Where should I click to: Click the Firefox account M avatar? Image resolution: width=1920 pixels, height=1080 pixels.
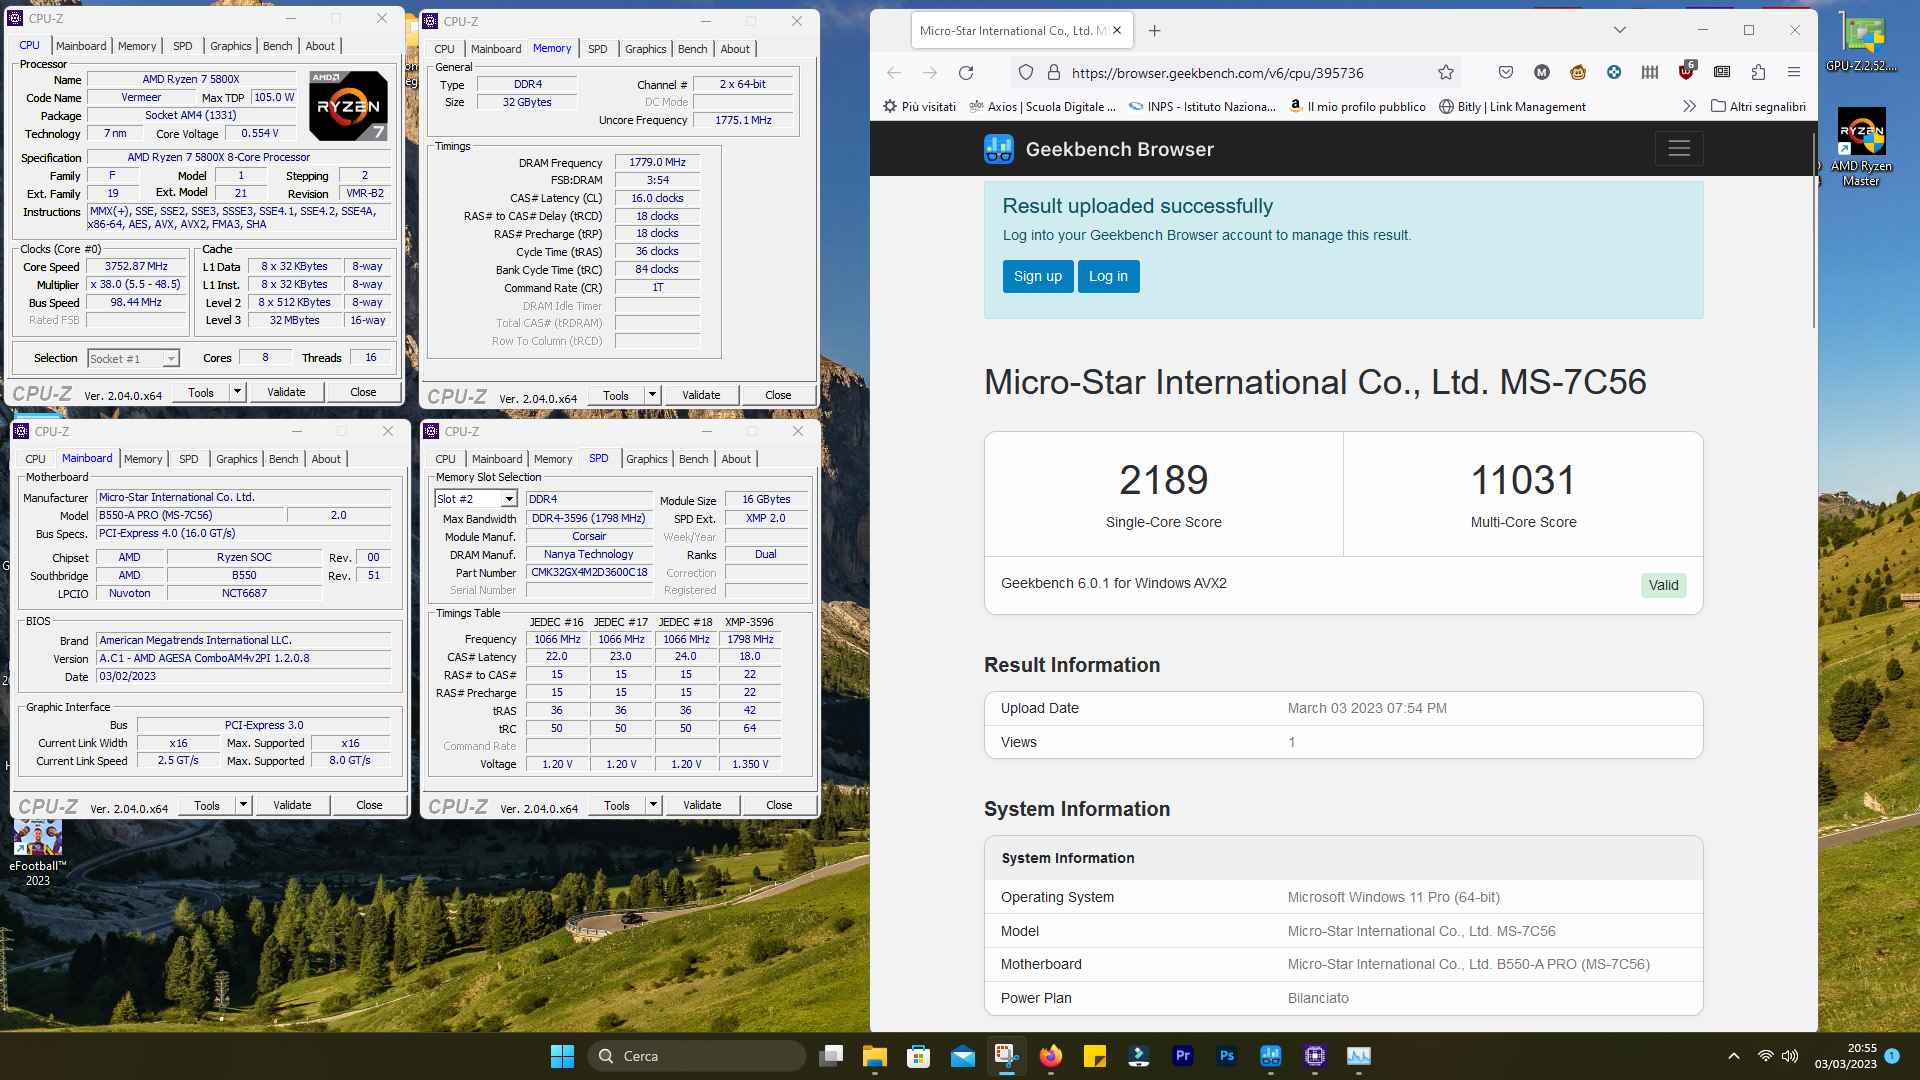pos(1542,73)
